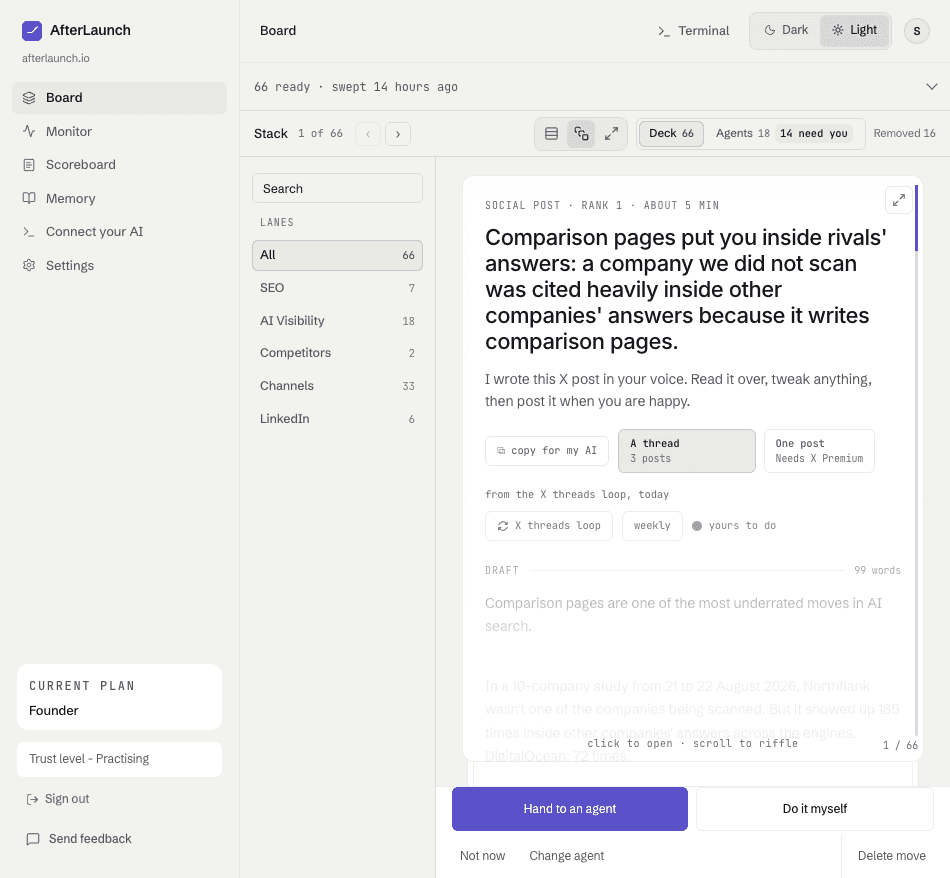
Task: Open the Memory page
Action: [119, 199]
